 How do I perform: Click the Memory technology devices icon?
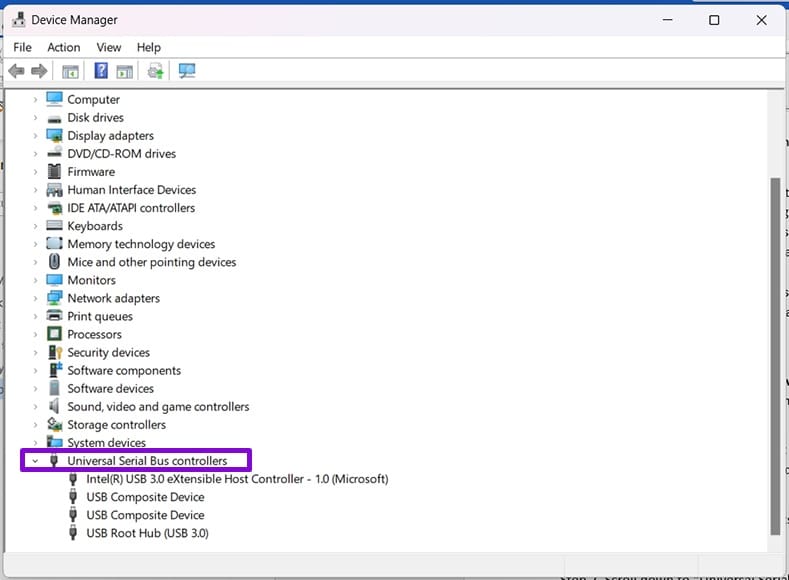[54, 243]
